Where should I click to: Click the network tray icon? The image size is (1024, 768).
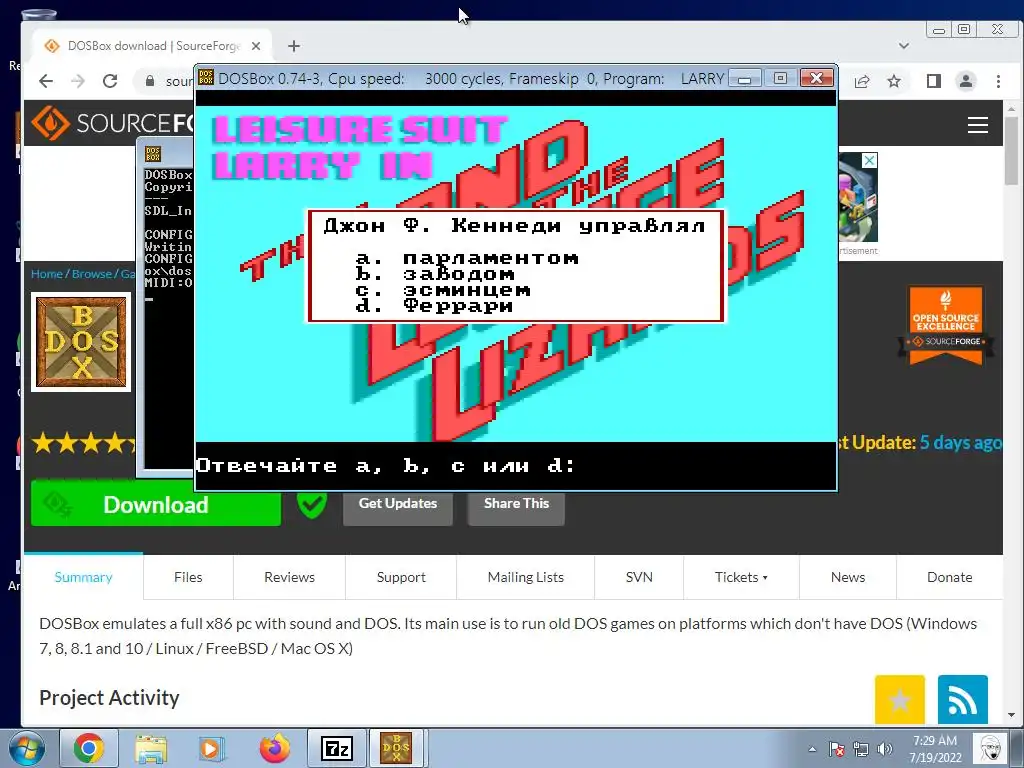[861, 749]
